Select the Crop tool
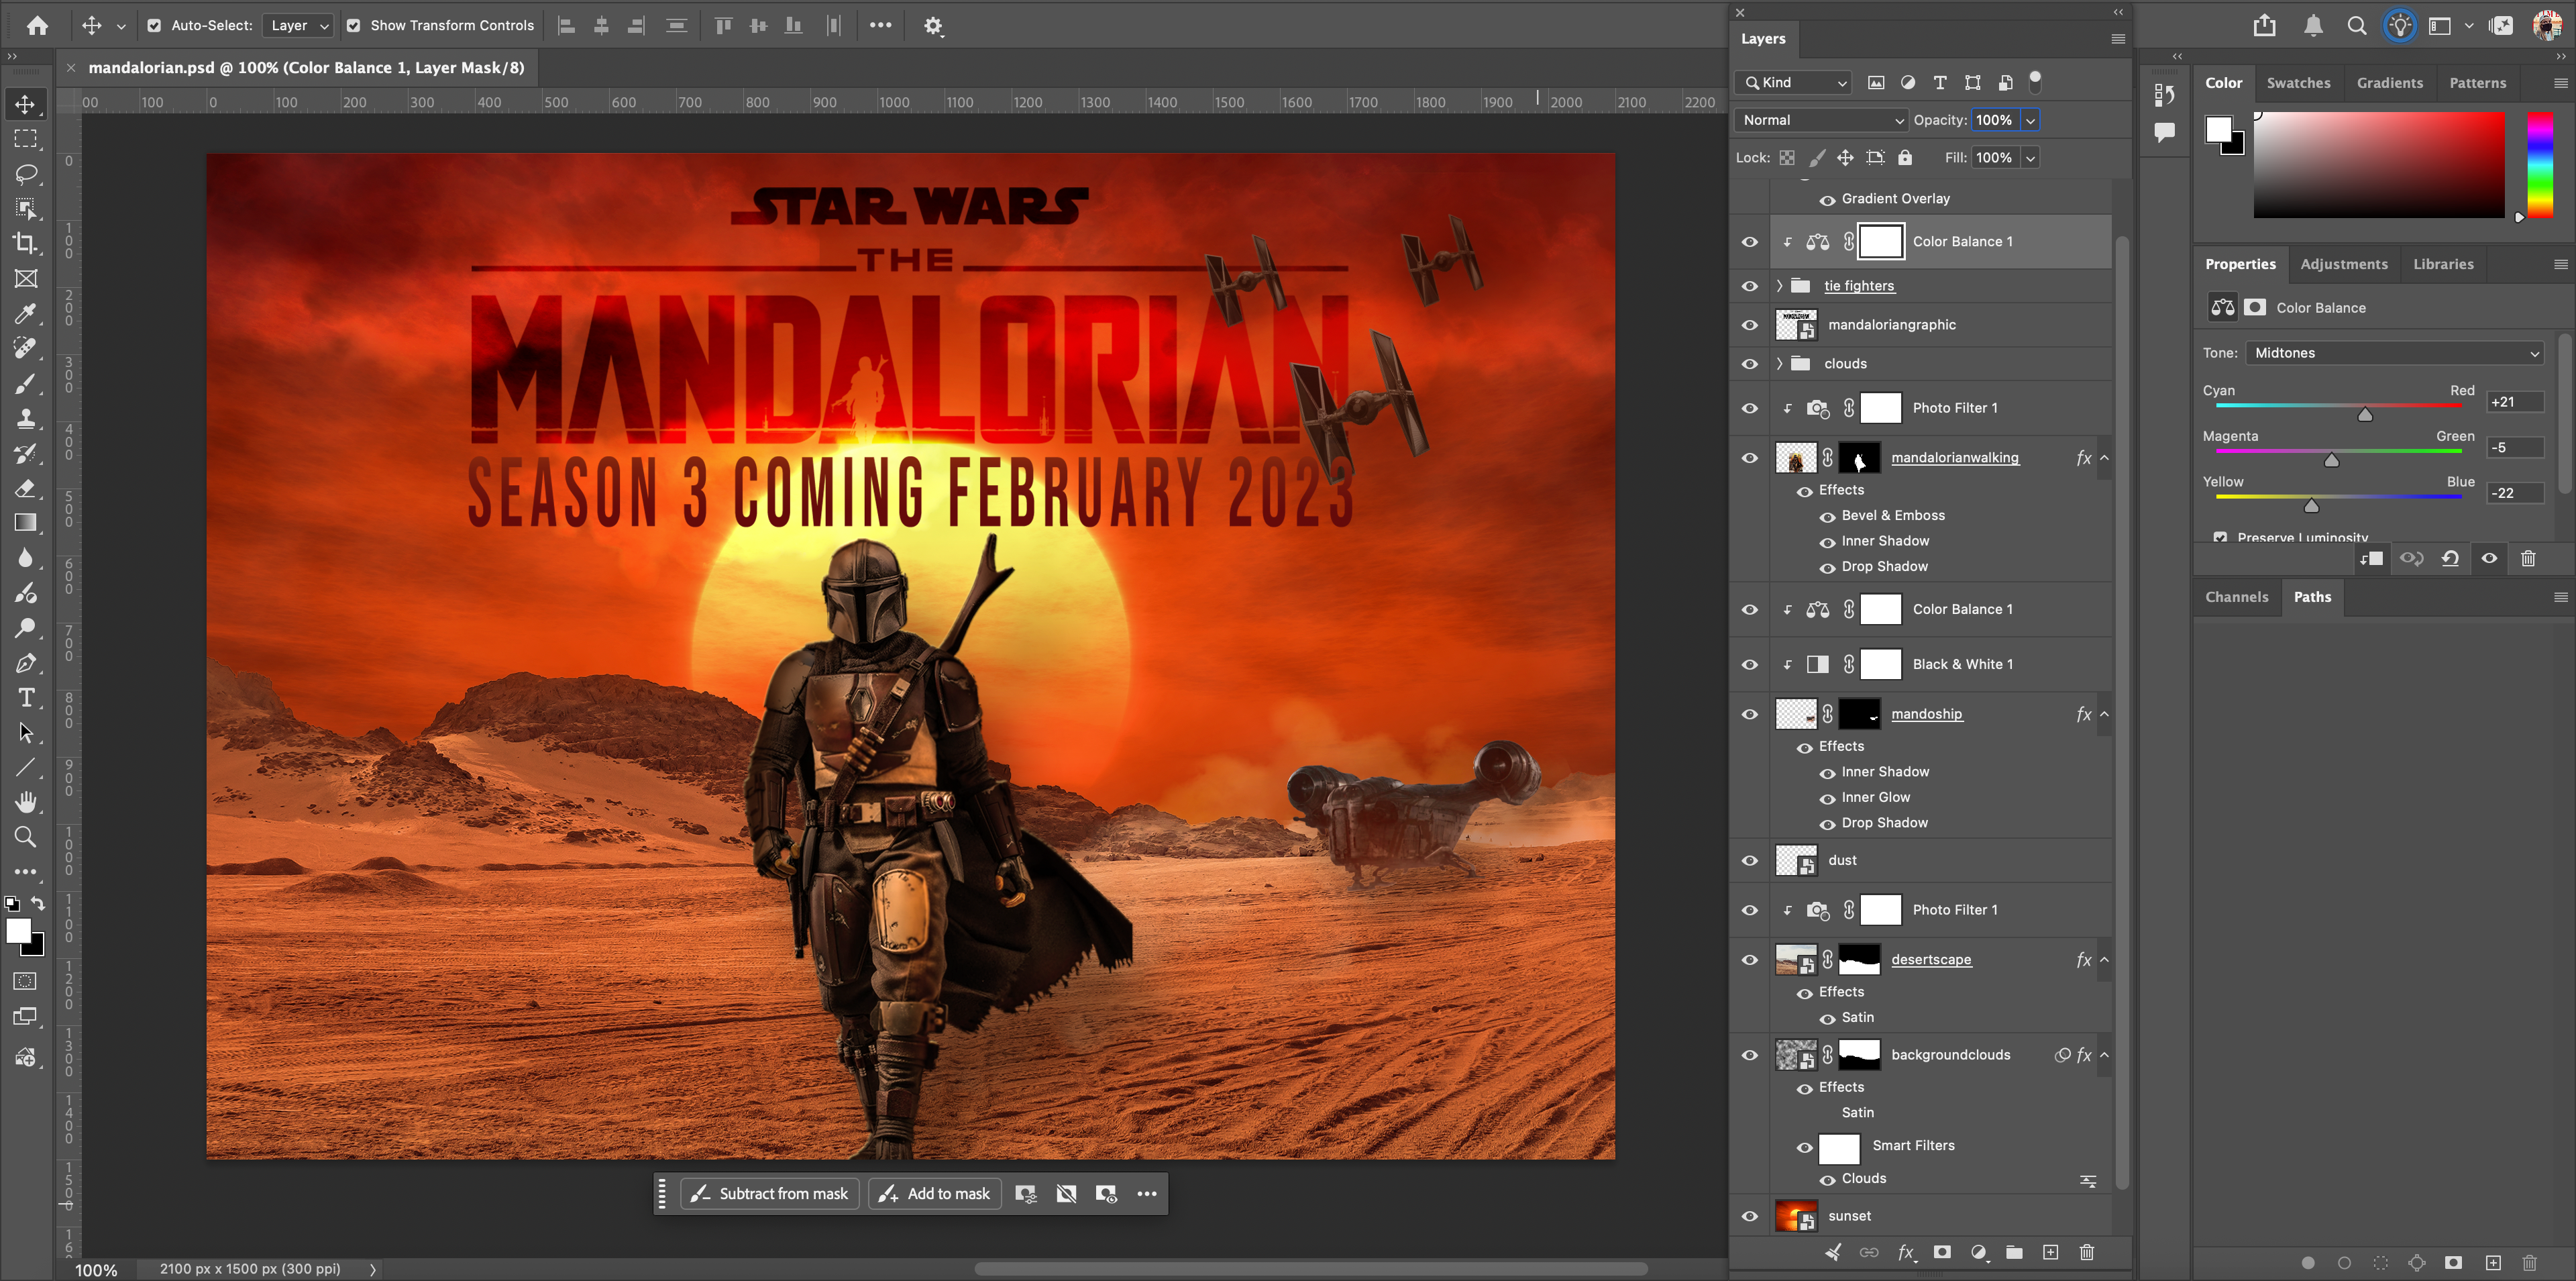2576x1281 pixels. (26, 243)
